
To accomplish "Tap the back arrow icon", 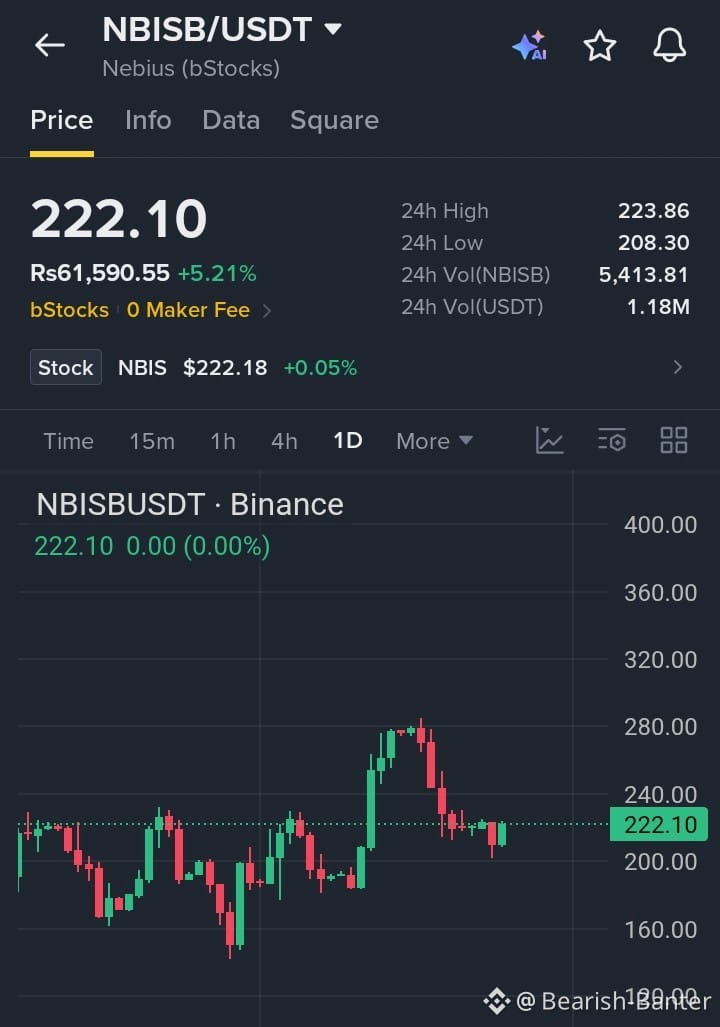I will [50, 45].
